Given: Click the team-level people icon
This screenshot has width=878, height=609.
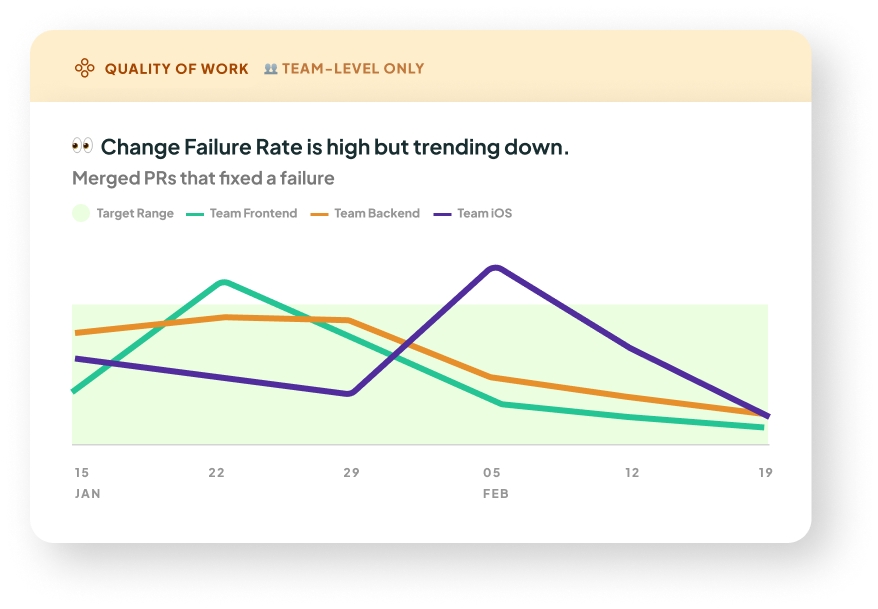Looking at the screenshot, I should click(270, 69).
